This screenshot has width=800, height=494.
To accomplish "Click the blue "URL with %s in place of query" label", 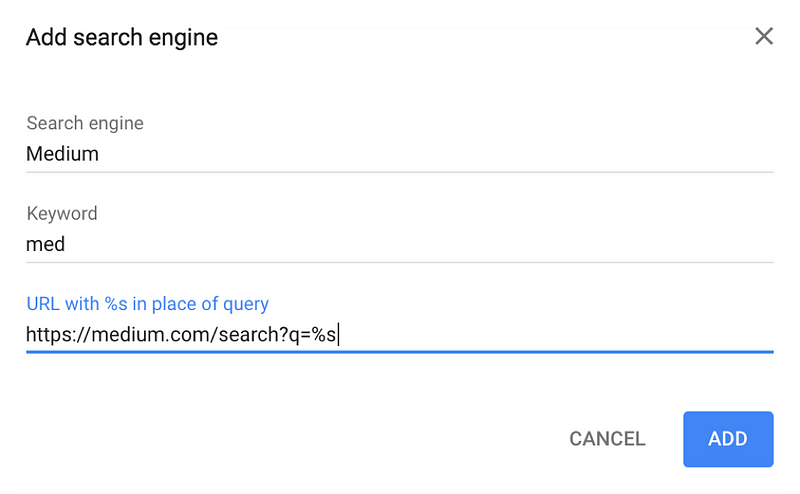I will click(x=147, y=304).
